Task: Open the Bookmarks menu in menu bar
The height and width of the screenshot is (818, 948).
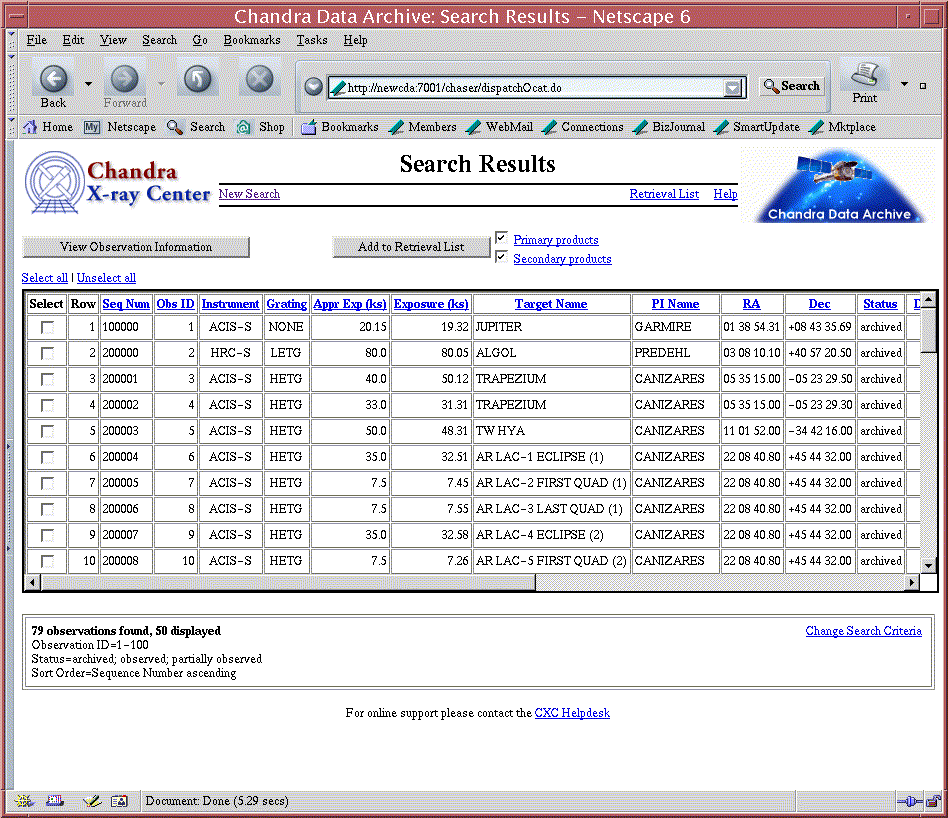Action: 252,40
